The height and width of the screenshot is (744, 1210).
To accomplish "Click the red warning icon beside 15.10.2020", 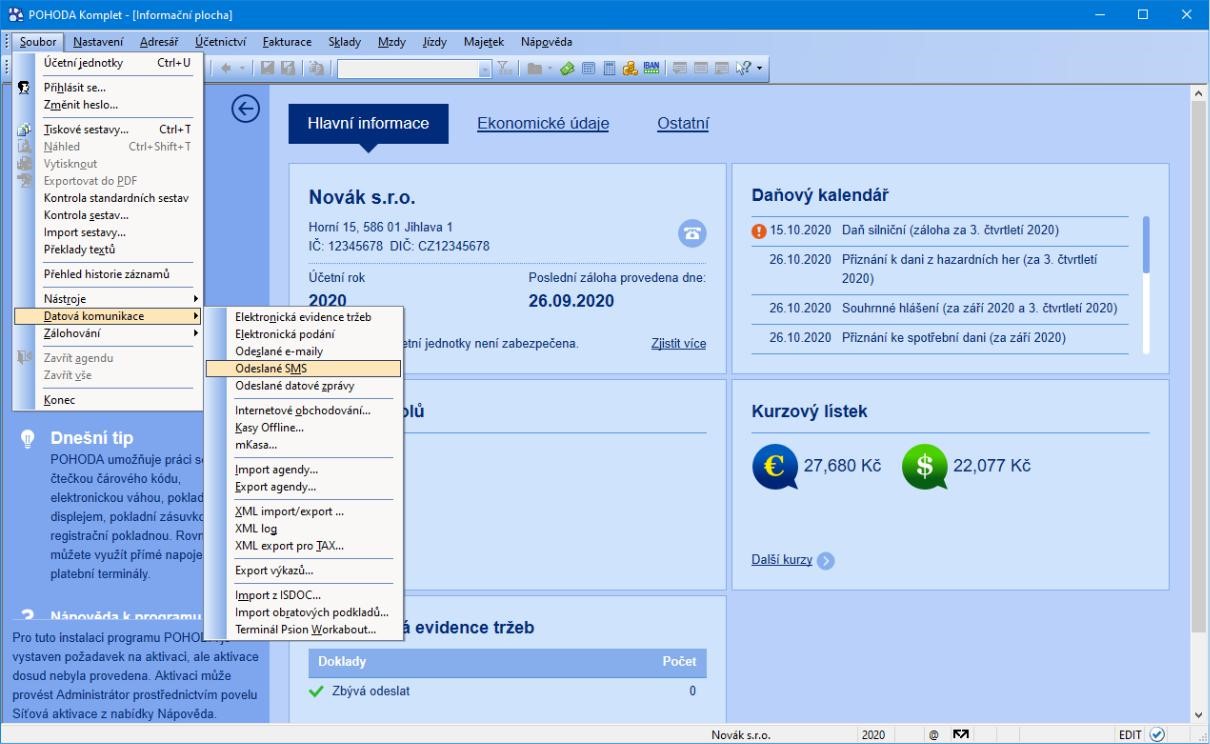I will 759,230.
